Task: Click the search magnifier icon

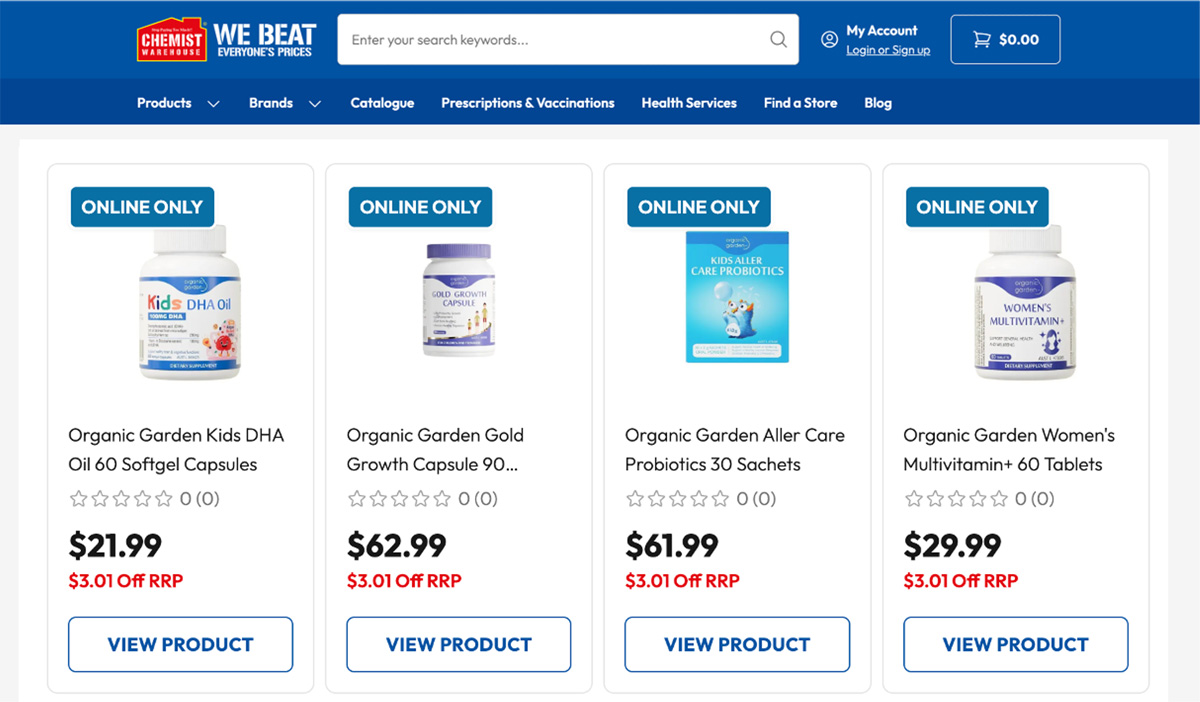Action: point(778,40)
